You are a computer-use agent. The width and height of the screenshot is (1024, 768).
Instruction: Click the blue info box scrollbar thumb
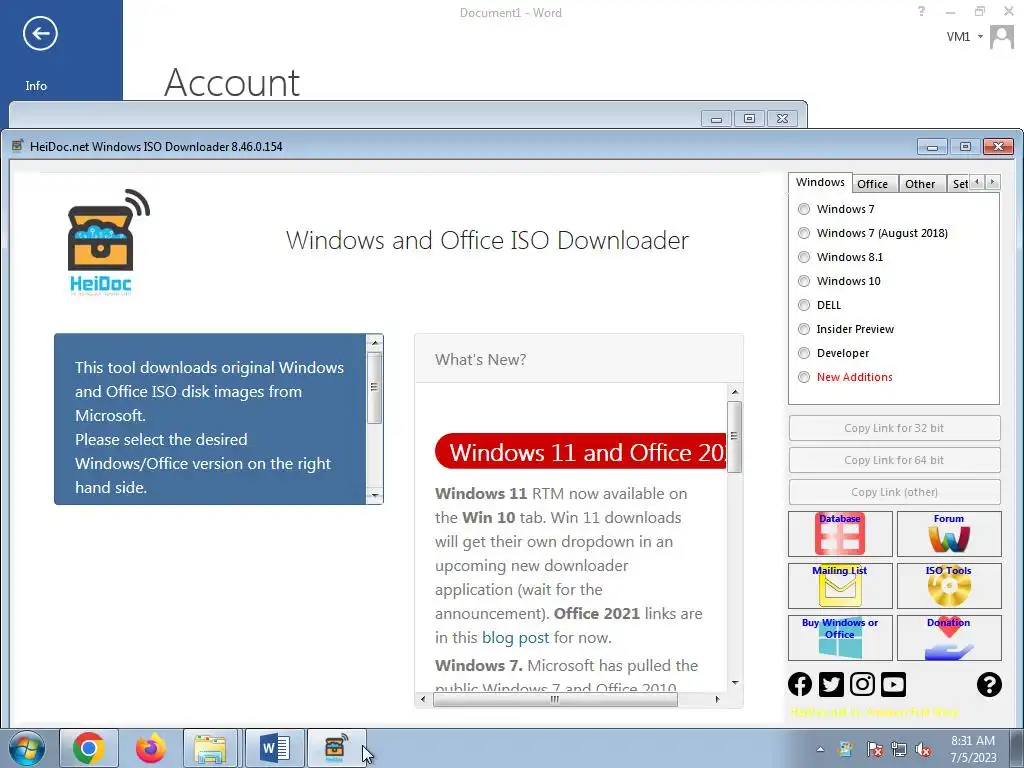[375, 388]
